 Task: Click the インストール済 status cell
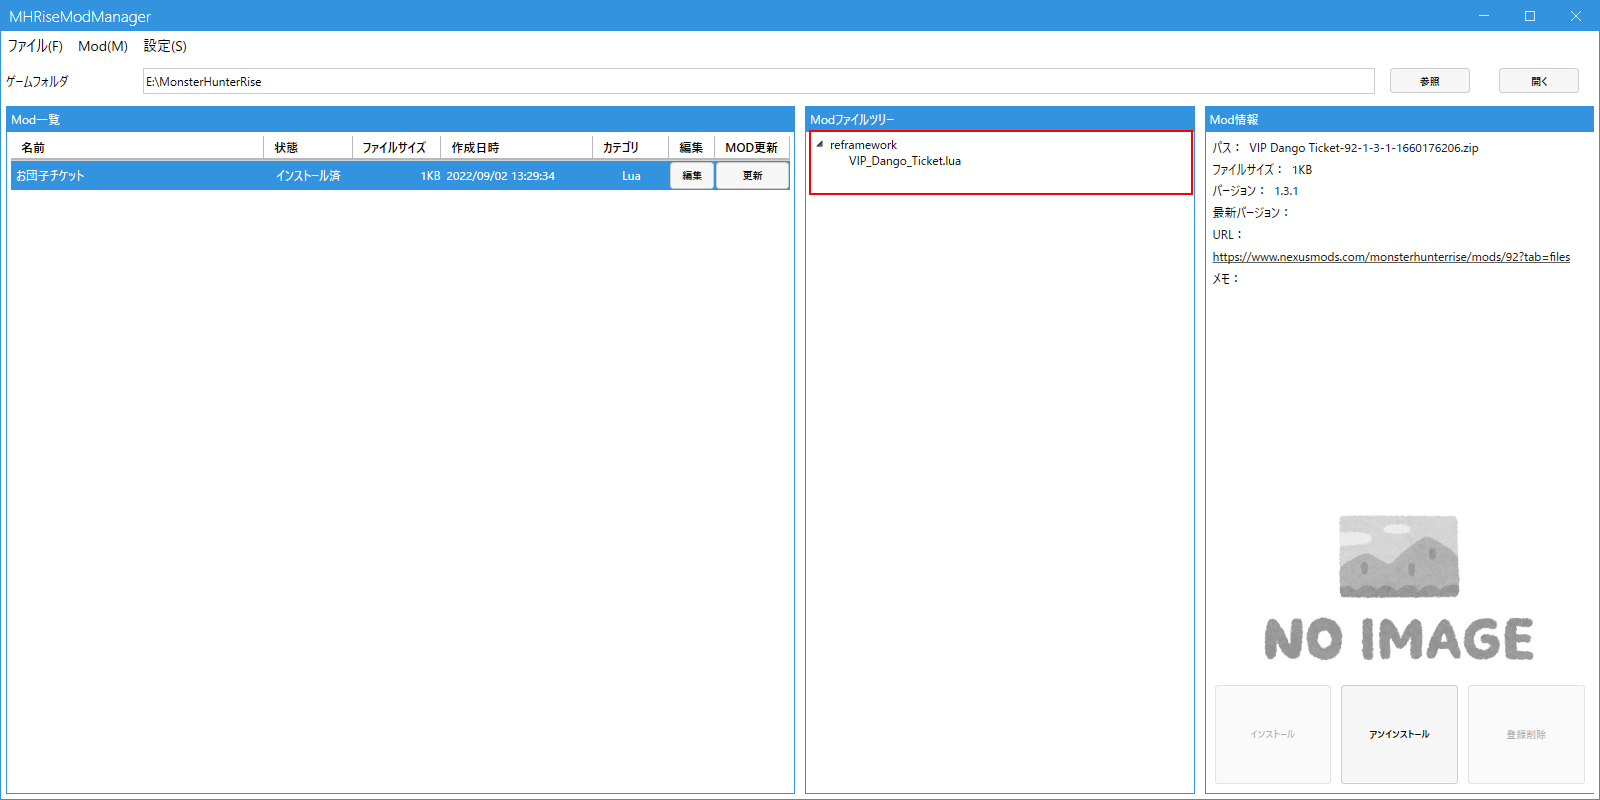click(x=308, y=176)
